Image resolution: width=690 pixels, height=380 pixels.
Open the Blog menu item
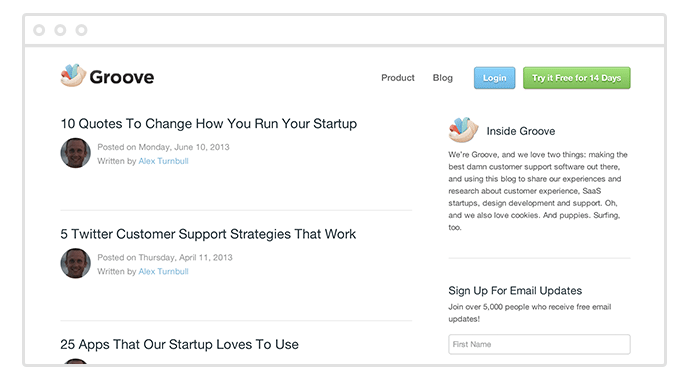[443, 78]
